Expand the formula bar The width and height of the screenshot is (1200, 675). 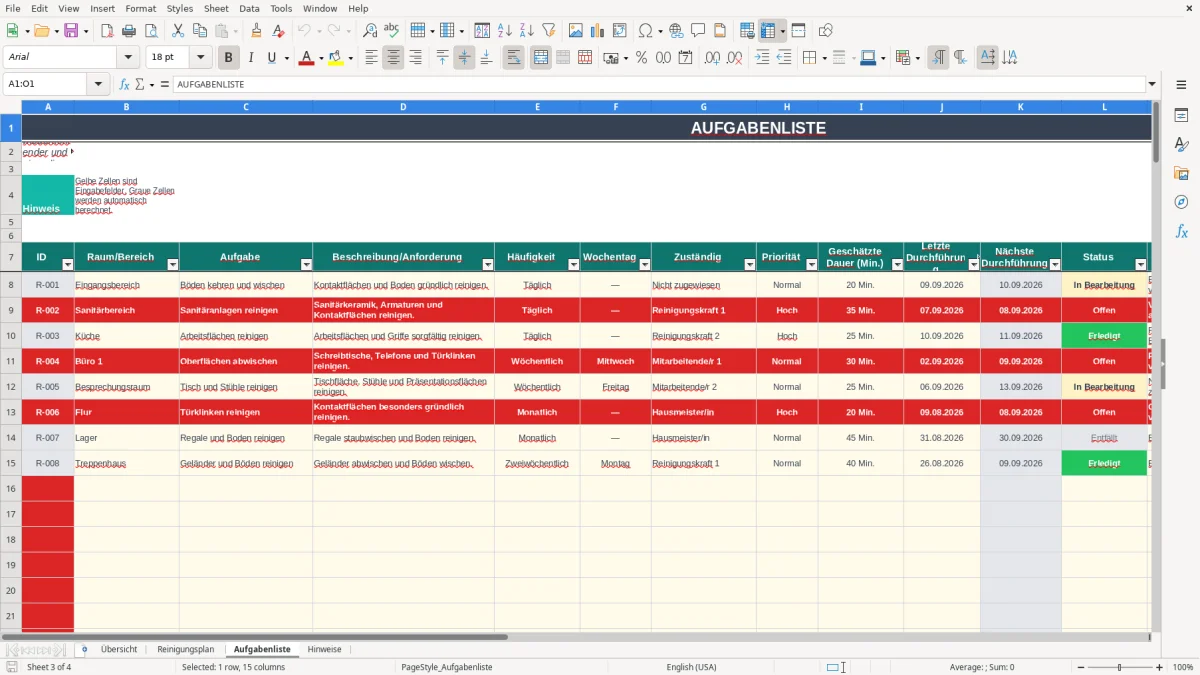pyautogui.click(x=1152, y=84)
